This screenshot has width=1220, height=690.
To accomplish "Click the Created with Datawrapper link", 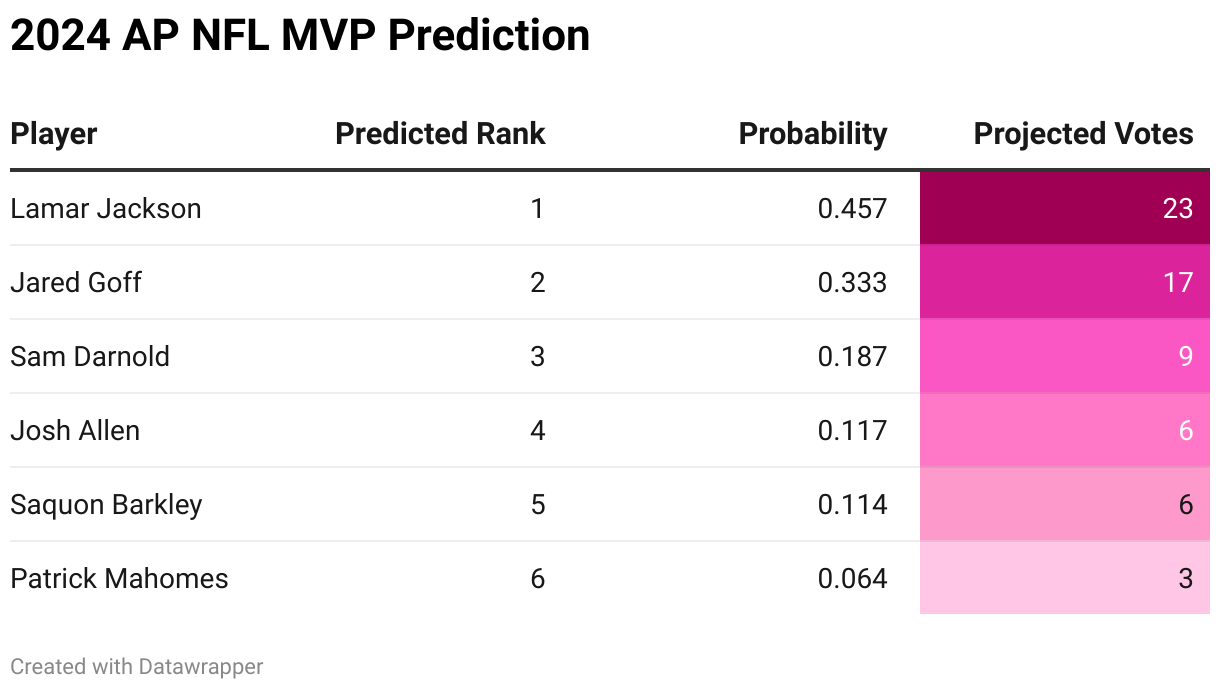I will [137, 666].
